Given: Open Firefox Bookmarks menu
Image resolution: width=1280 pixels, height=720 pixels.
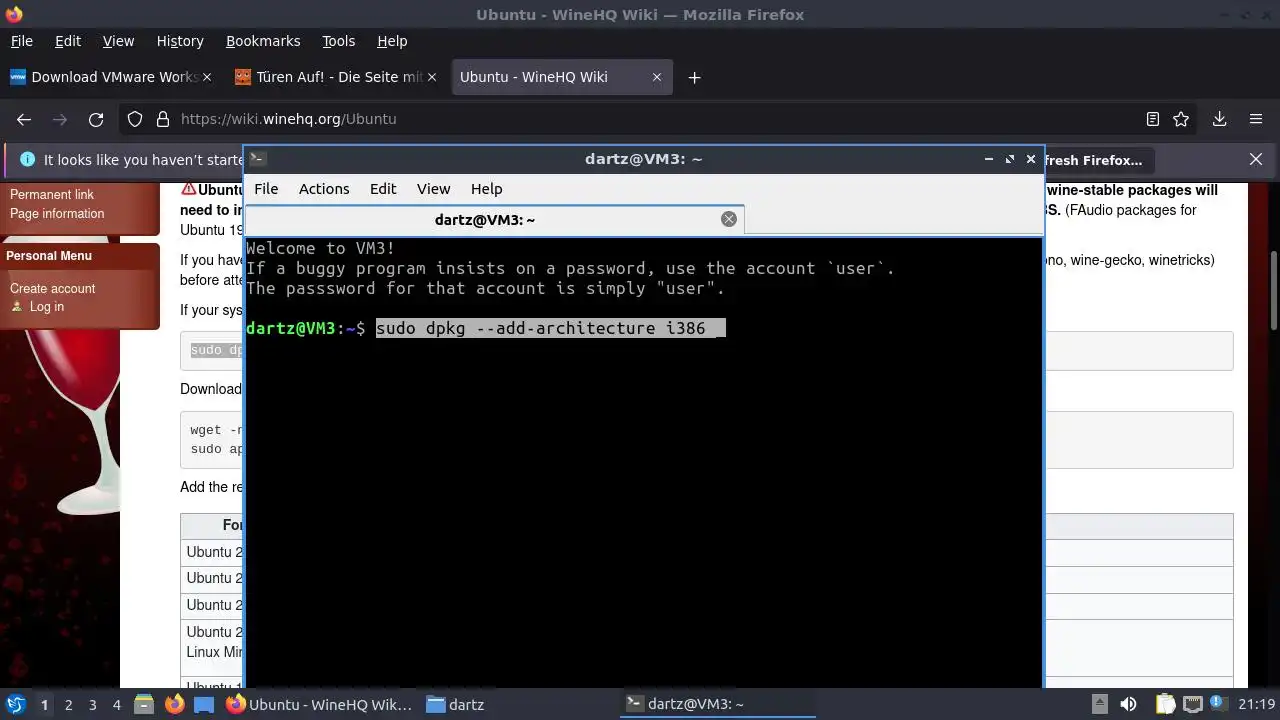Looking at the screenshot, I should 263,41.
